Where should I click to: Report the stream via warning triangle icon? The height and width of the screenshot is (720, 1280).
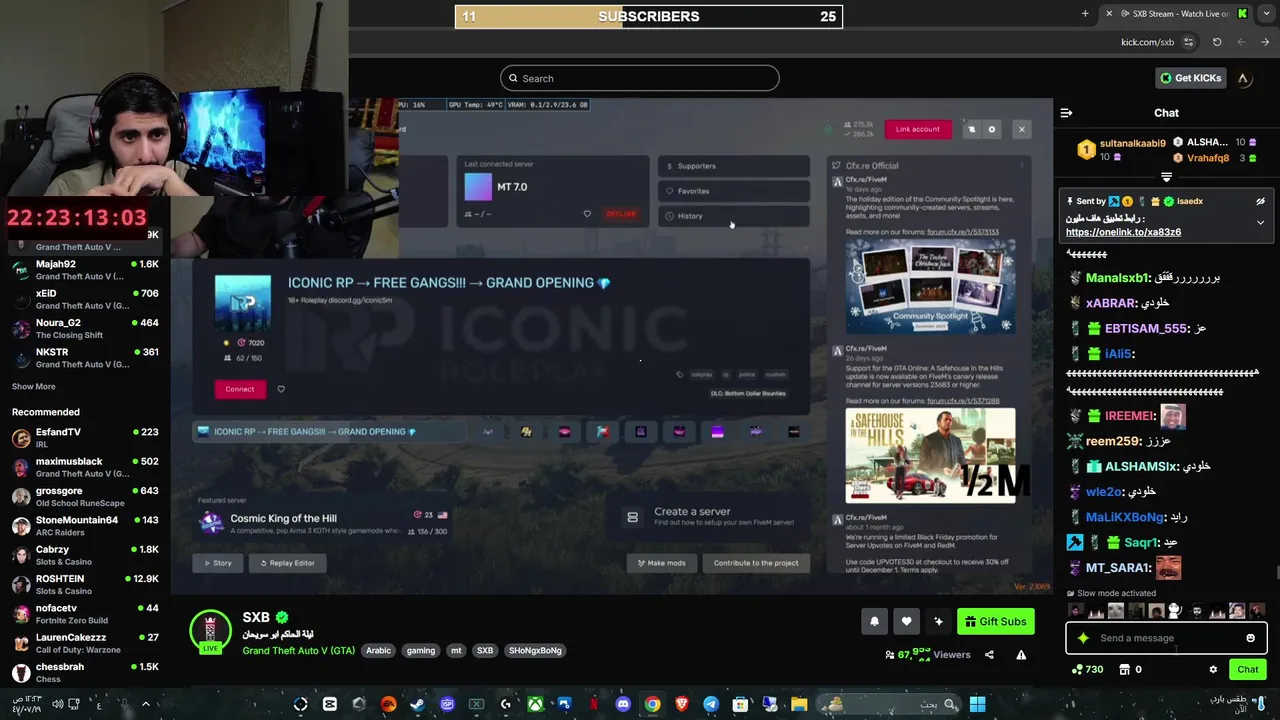tap(1021, 655)
